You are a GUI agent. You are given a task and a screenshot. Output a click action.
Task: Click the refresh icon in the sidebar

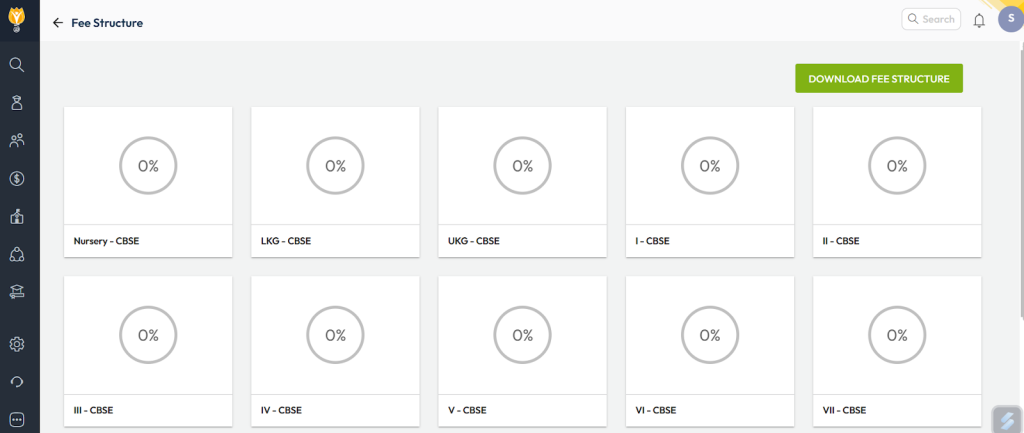(17, 382)
